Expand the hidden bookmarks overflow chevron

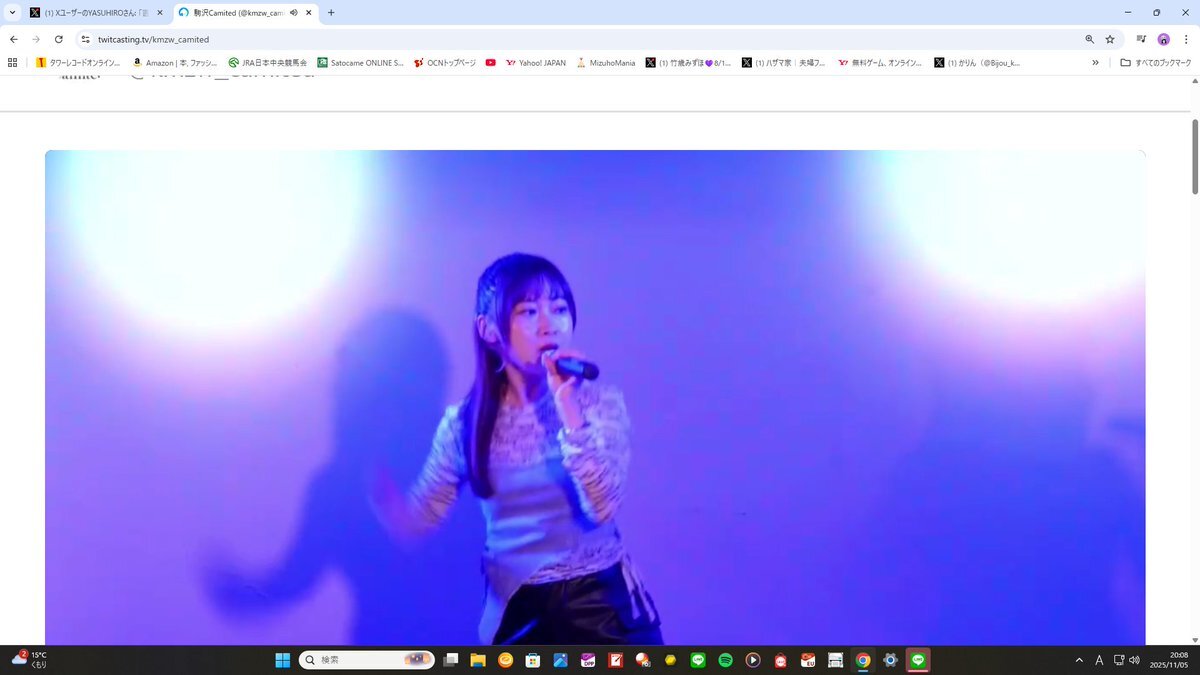coord(1095,62)
